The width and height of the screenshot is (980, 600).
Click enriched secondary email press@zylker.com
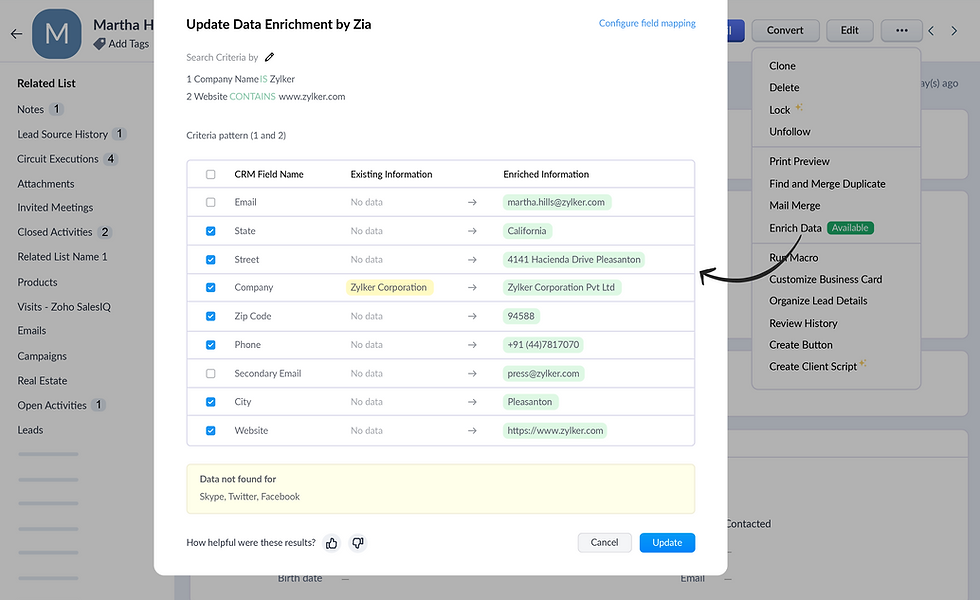pyautogui.click(x=543, y=374)
